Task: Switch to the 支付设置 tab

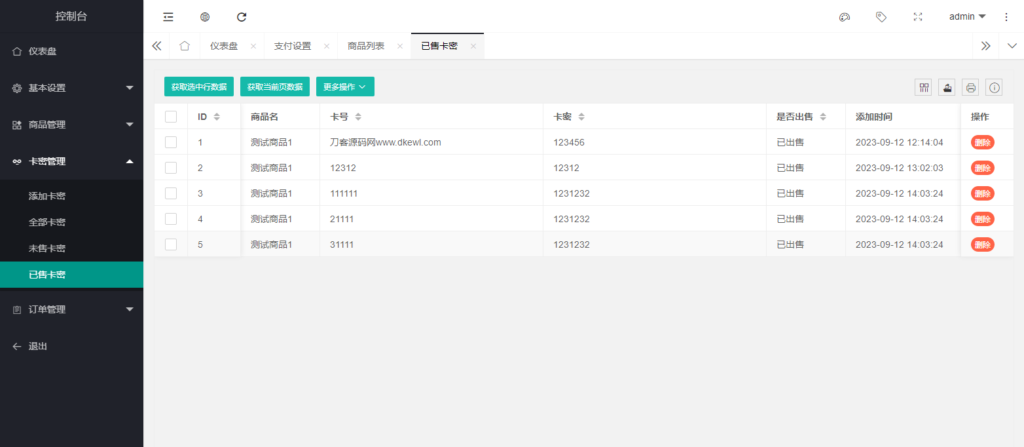Action: click(x=290, y=46)
